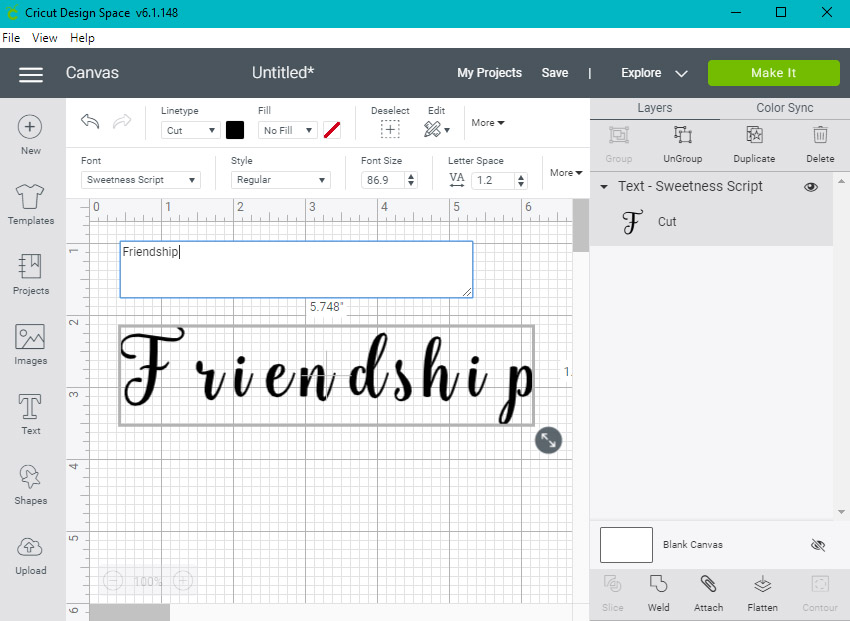Adjust letter space with stepper arrows
850x621 pixels.
click(521, 180)
